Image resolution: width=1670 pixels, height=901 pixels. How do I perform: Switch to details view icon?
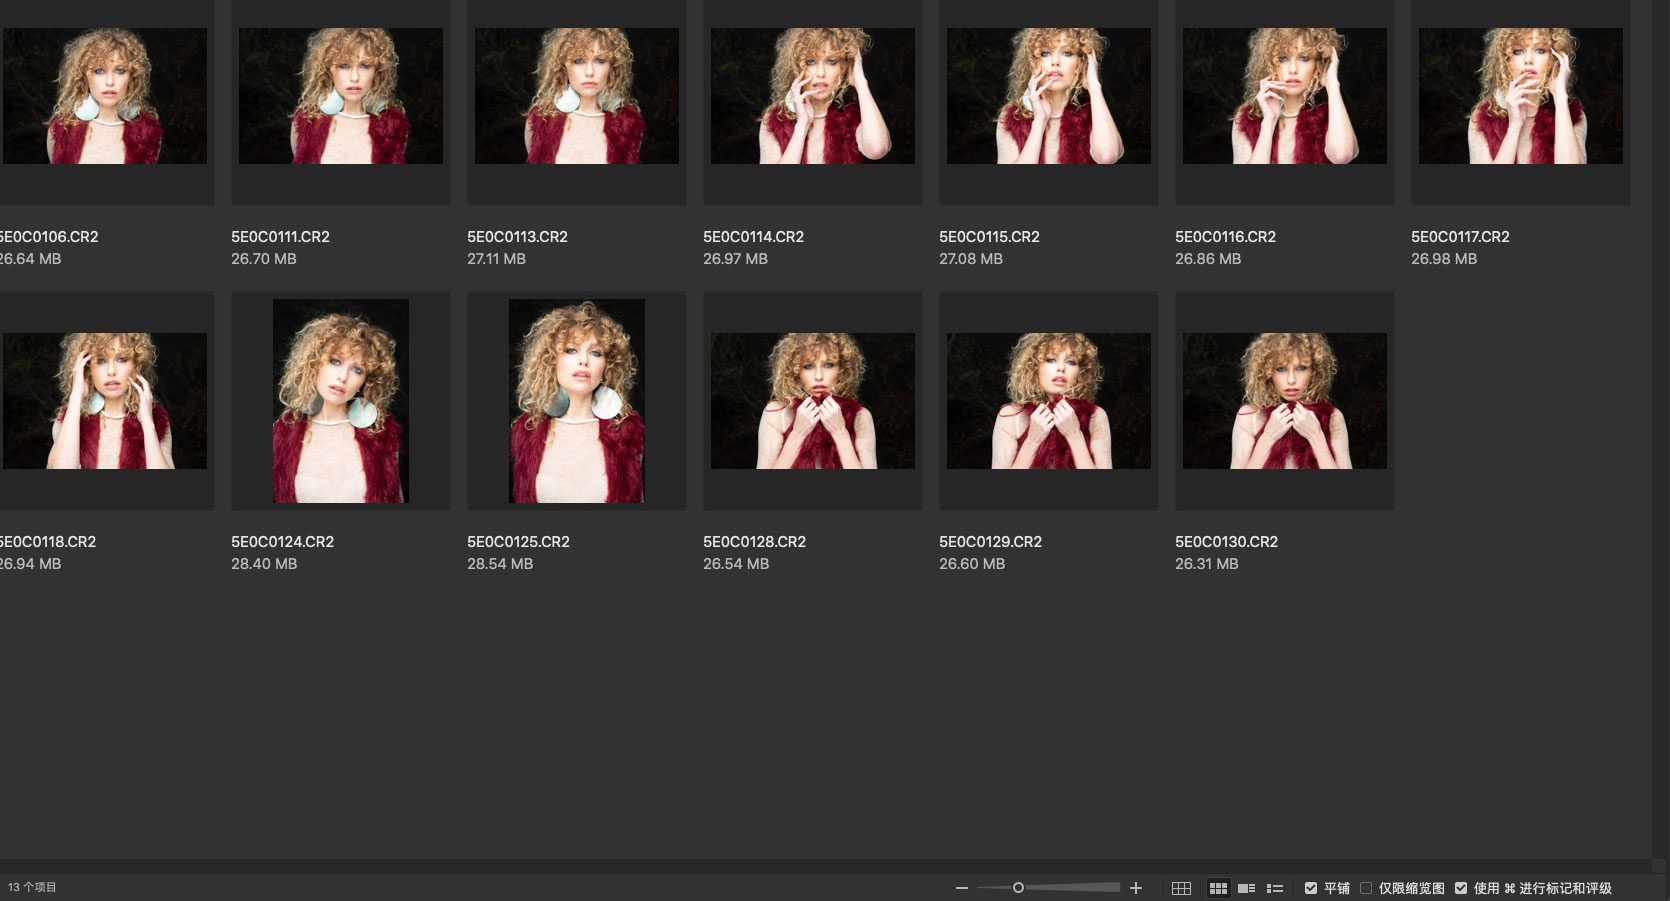point(1246,888)
